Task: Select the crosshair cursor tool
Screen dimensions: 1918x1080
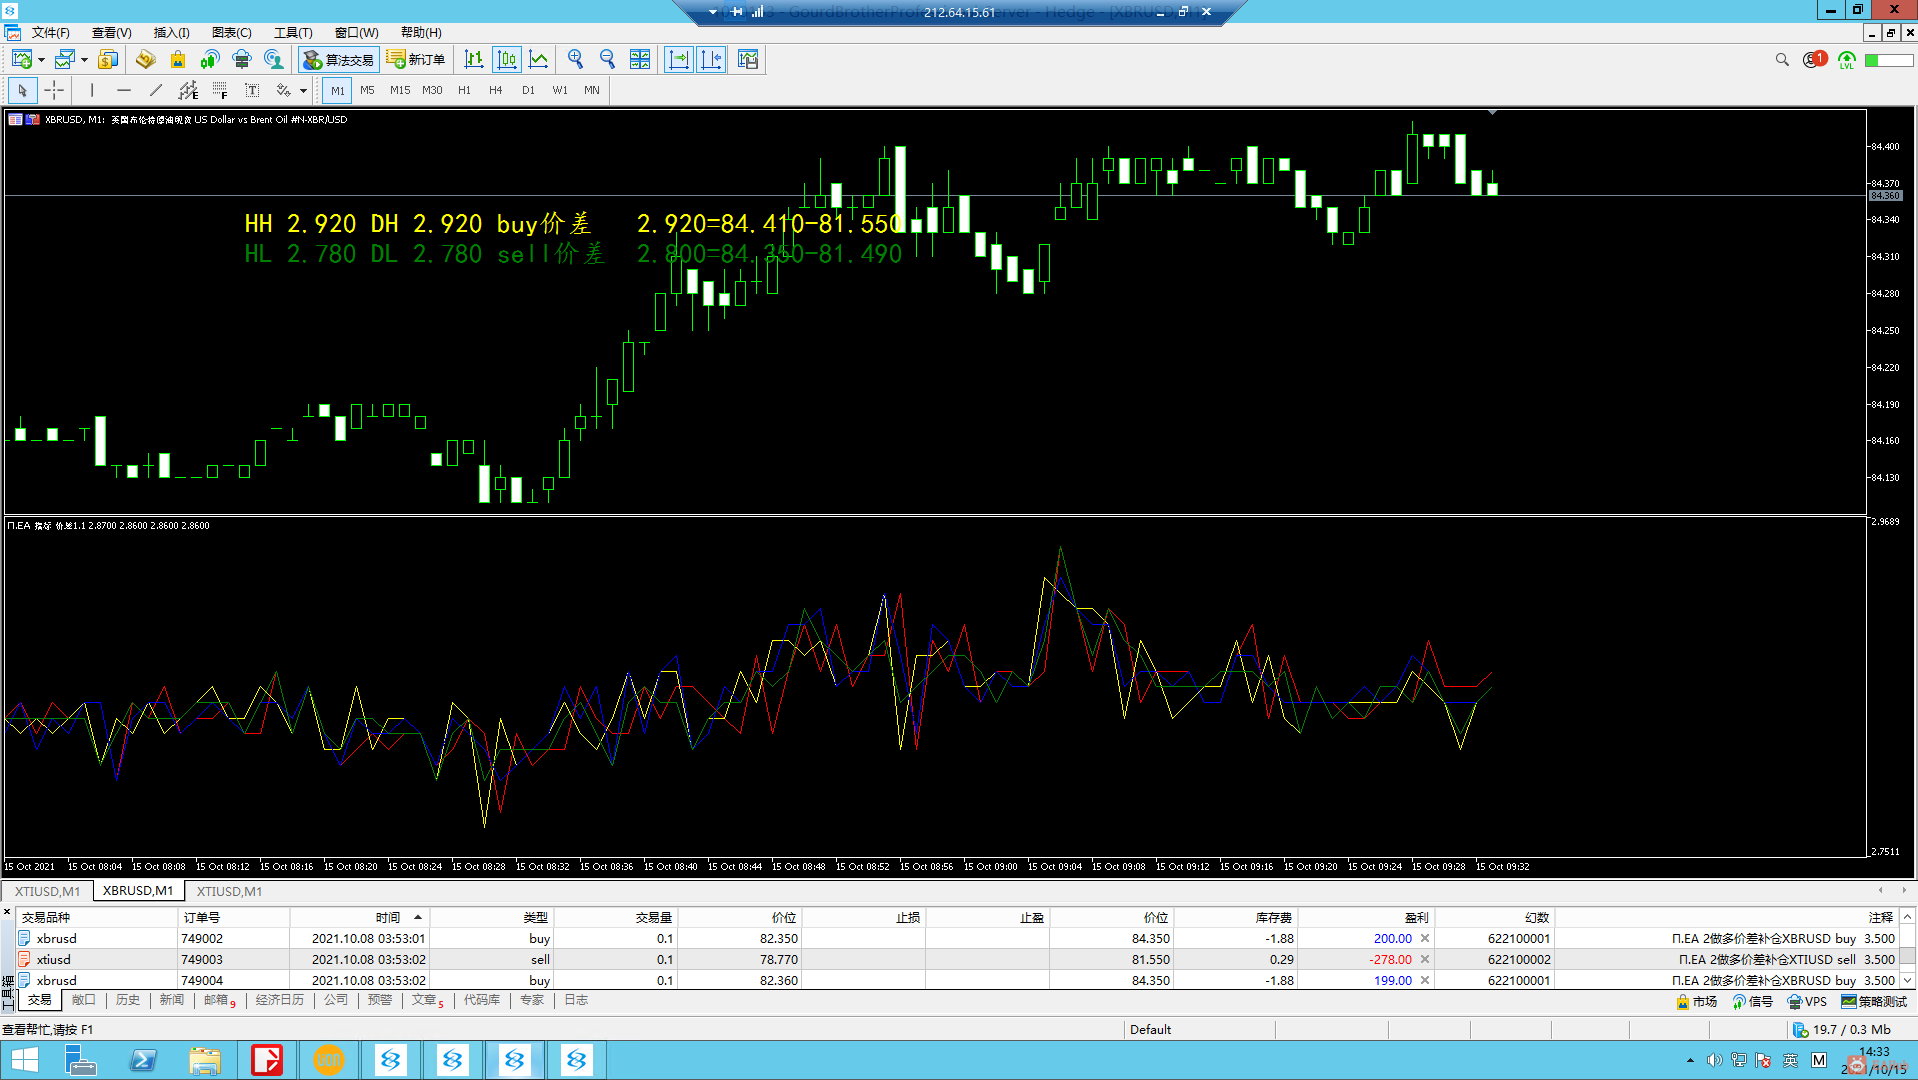Action: [x=54, y=91]
